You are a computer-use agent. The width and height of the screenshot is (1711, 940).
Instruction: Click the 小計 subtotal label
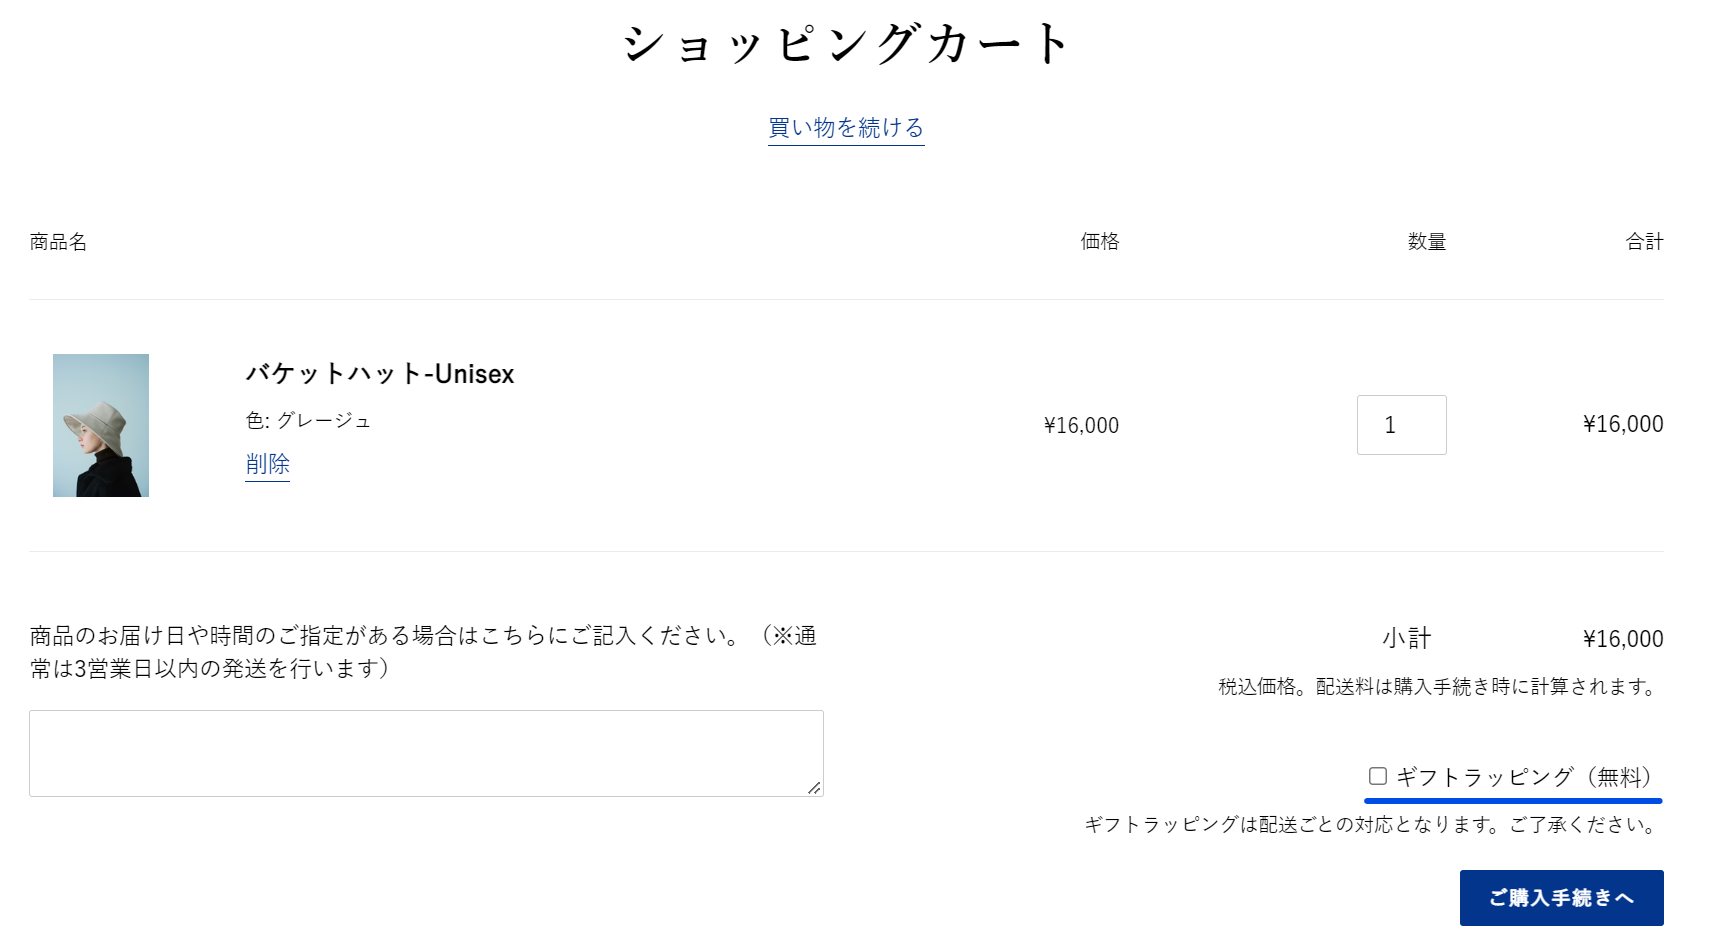click(1407, 638)
